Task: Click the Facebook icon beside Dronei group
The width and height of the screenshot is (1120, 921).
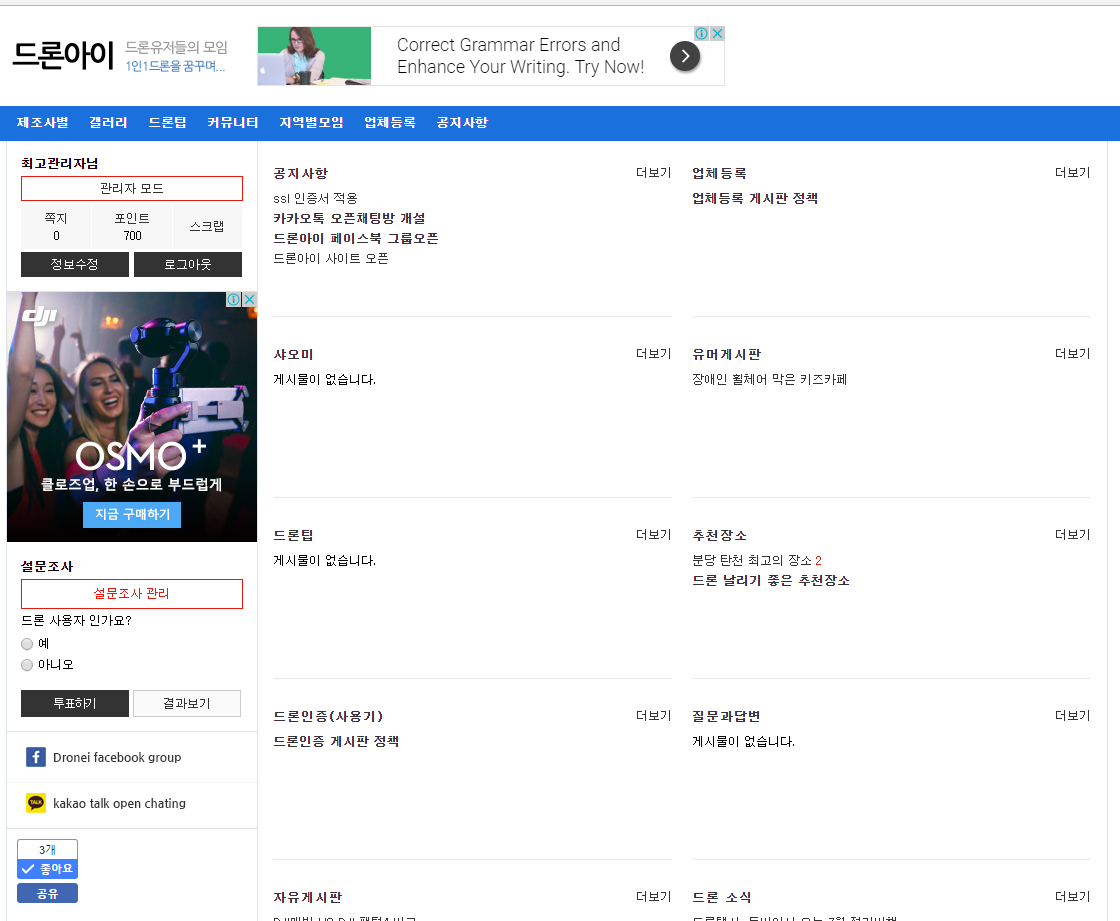Action: [36, 757]
